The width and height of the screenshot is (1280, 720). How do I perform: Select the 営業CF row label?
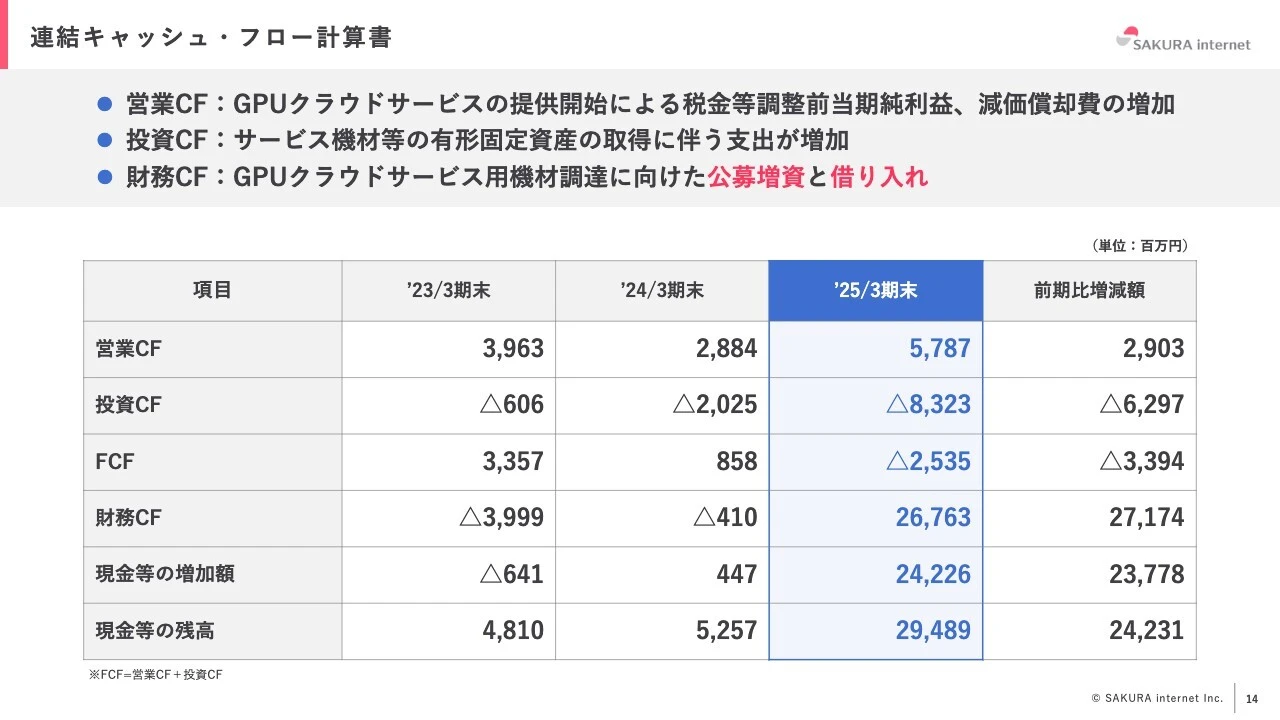(128, 349)
